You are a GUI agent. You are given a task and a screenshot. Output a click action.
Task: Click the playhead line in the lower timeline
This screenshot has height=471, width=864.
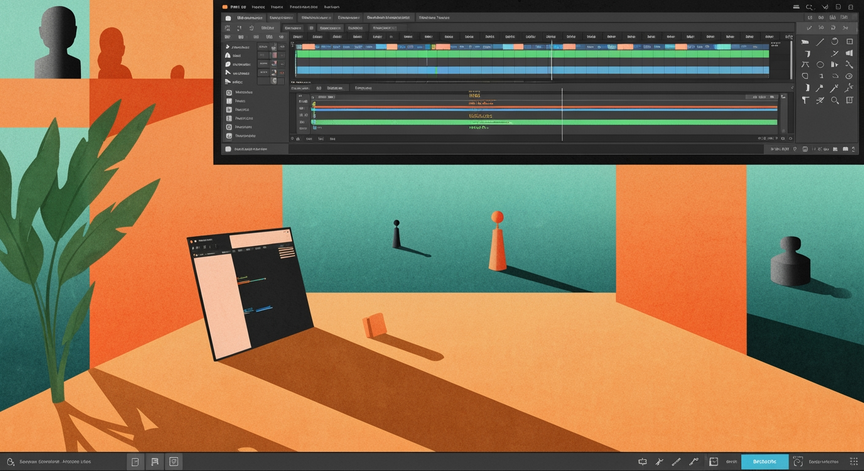562,115
